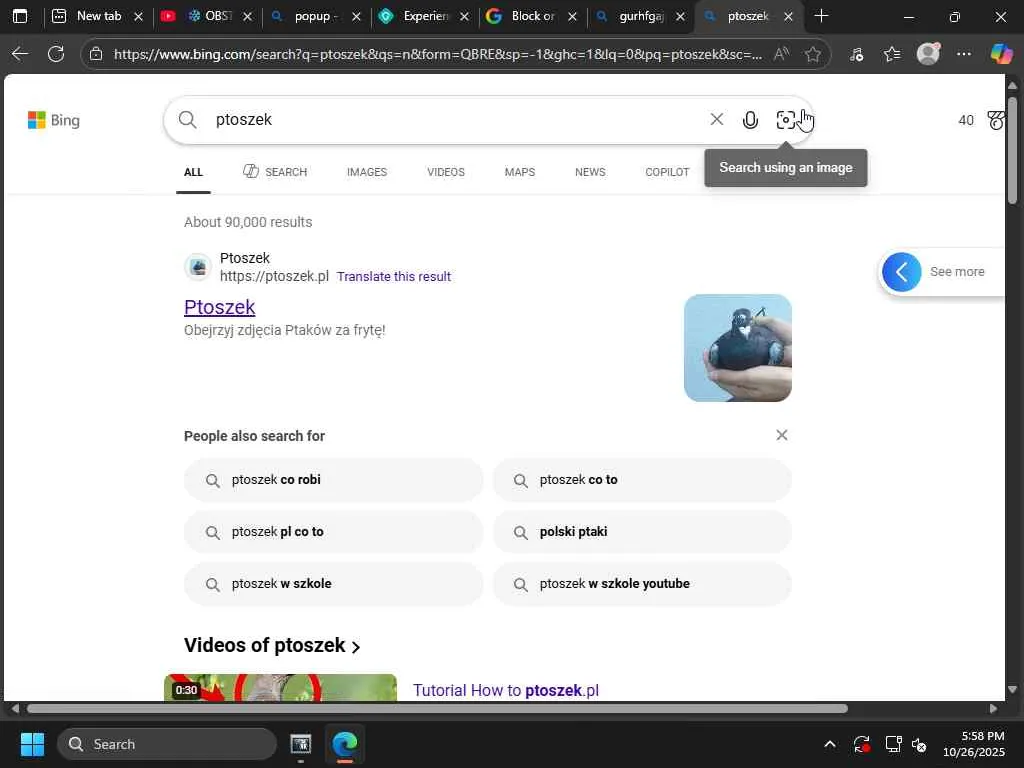Open a new tab with plus button
This screenshot has width=1024, height=768.
click(x=822, y=16)
